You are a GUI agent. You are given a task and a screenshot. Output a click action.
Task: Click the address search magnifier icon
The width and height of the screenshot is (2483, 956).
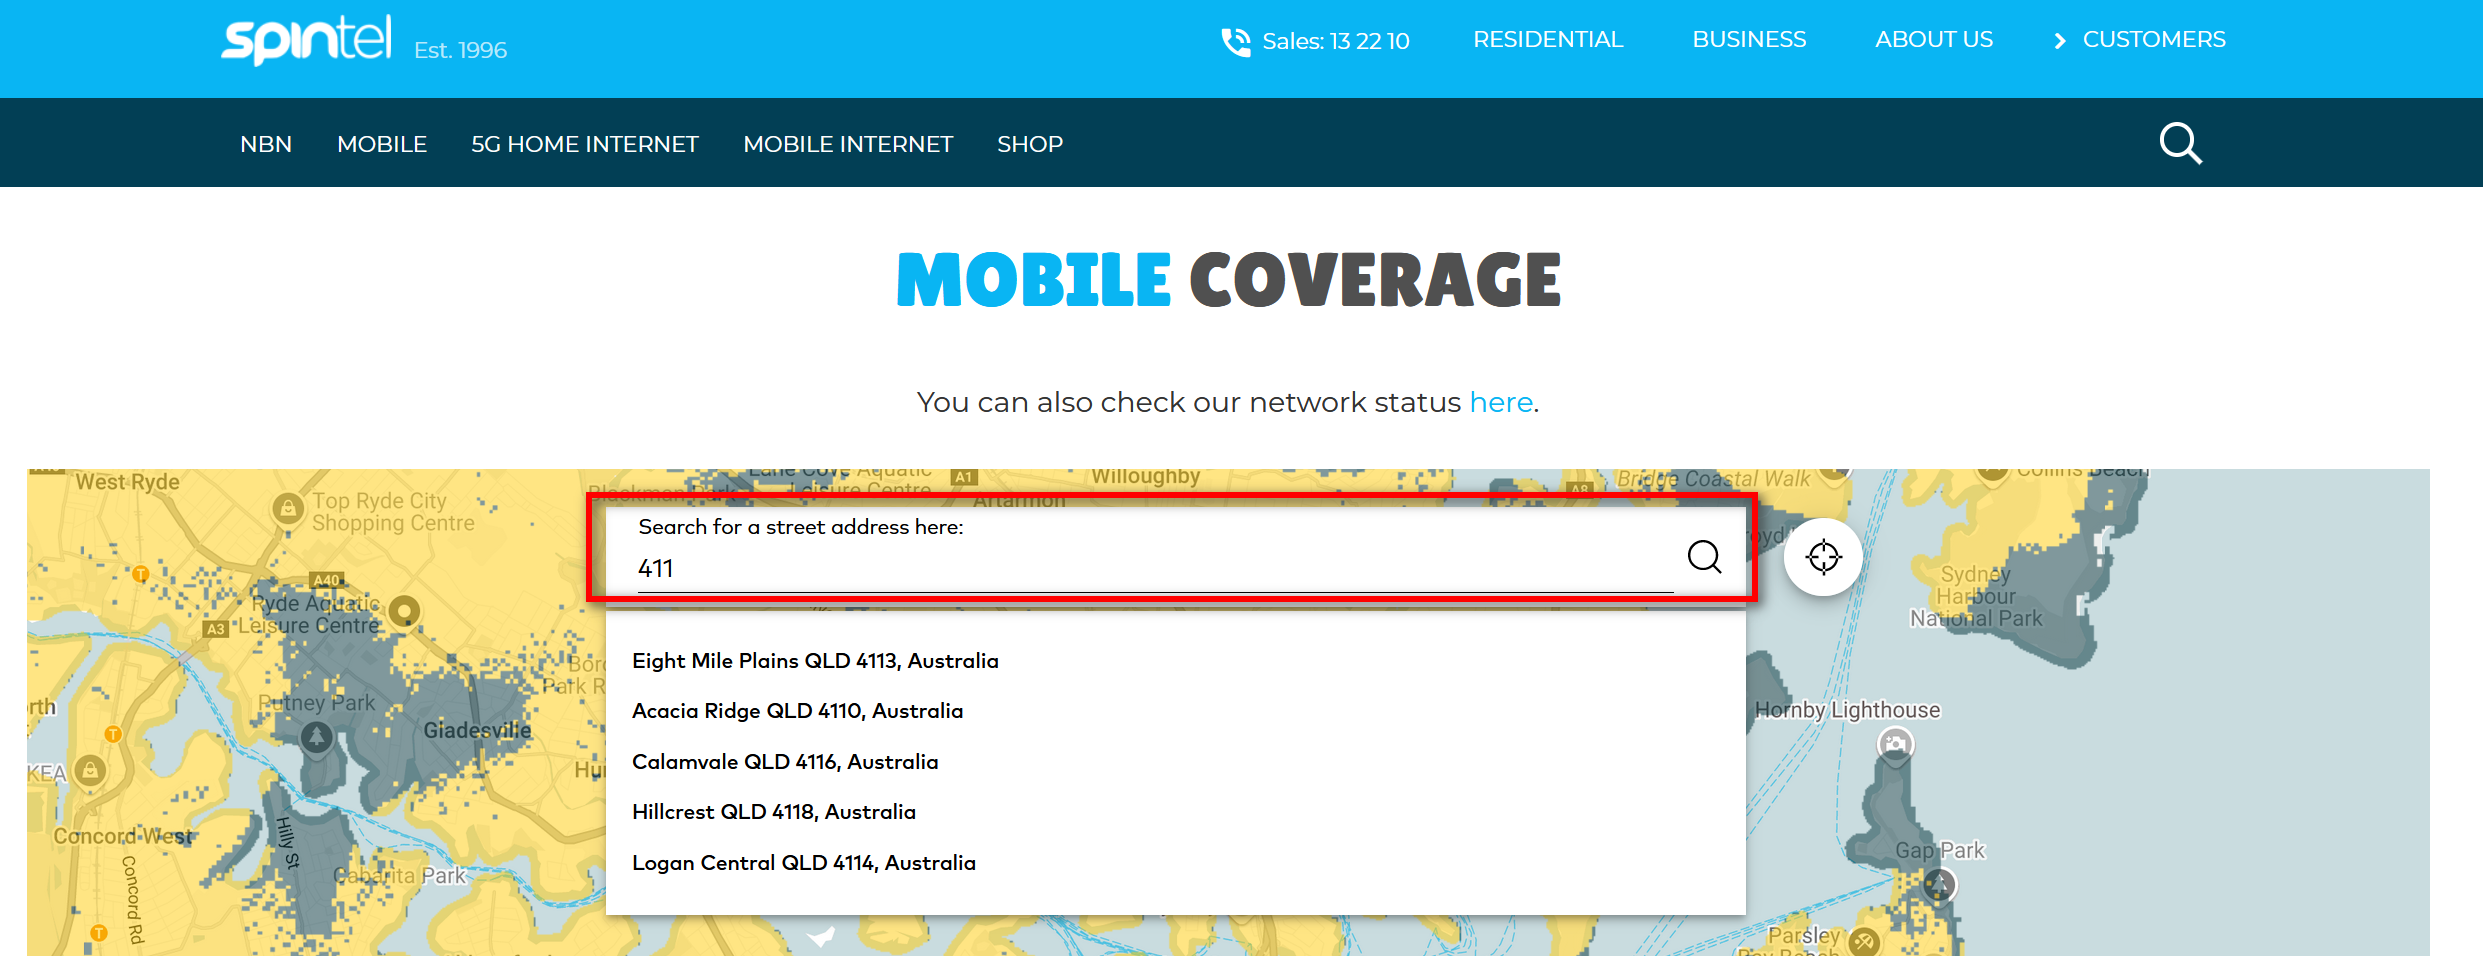coord(1704,556)
